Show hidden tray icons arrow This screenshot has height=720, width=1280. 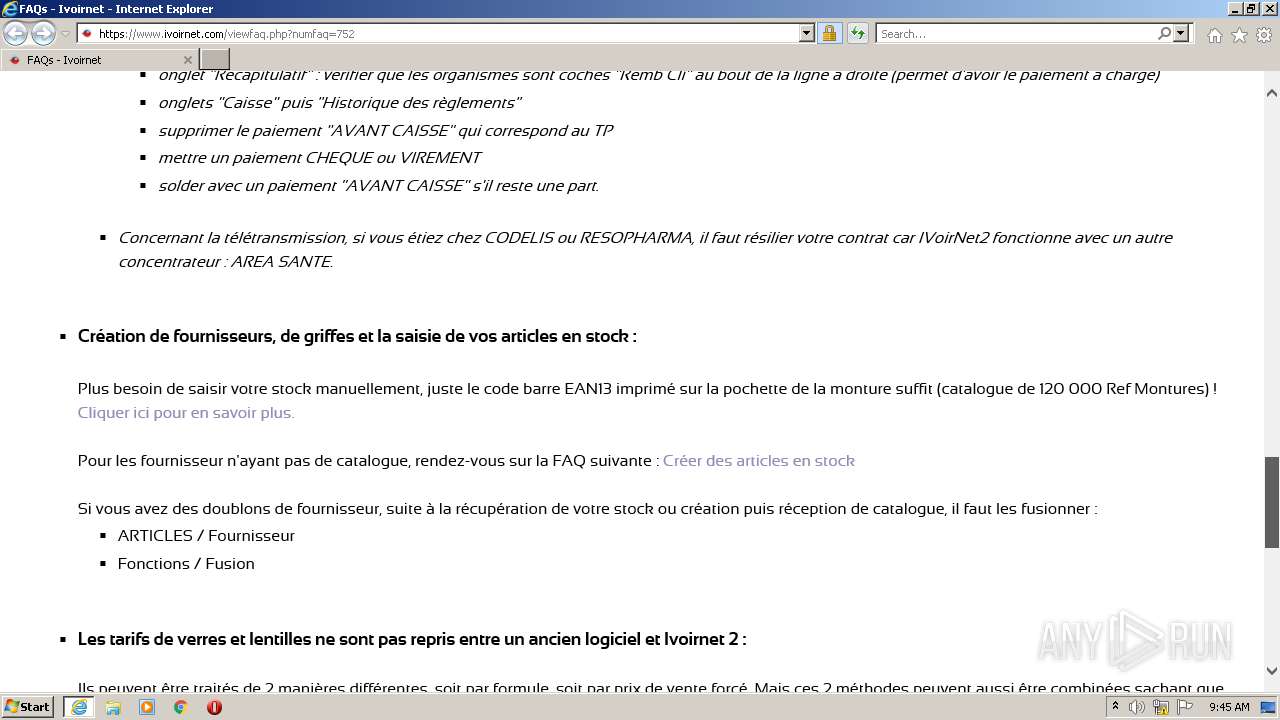click(1115, 707)
